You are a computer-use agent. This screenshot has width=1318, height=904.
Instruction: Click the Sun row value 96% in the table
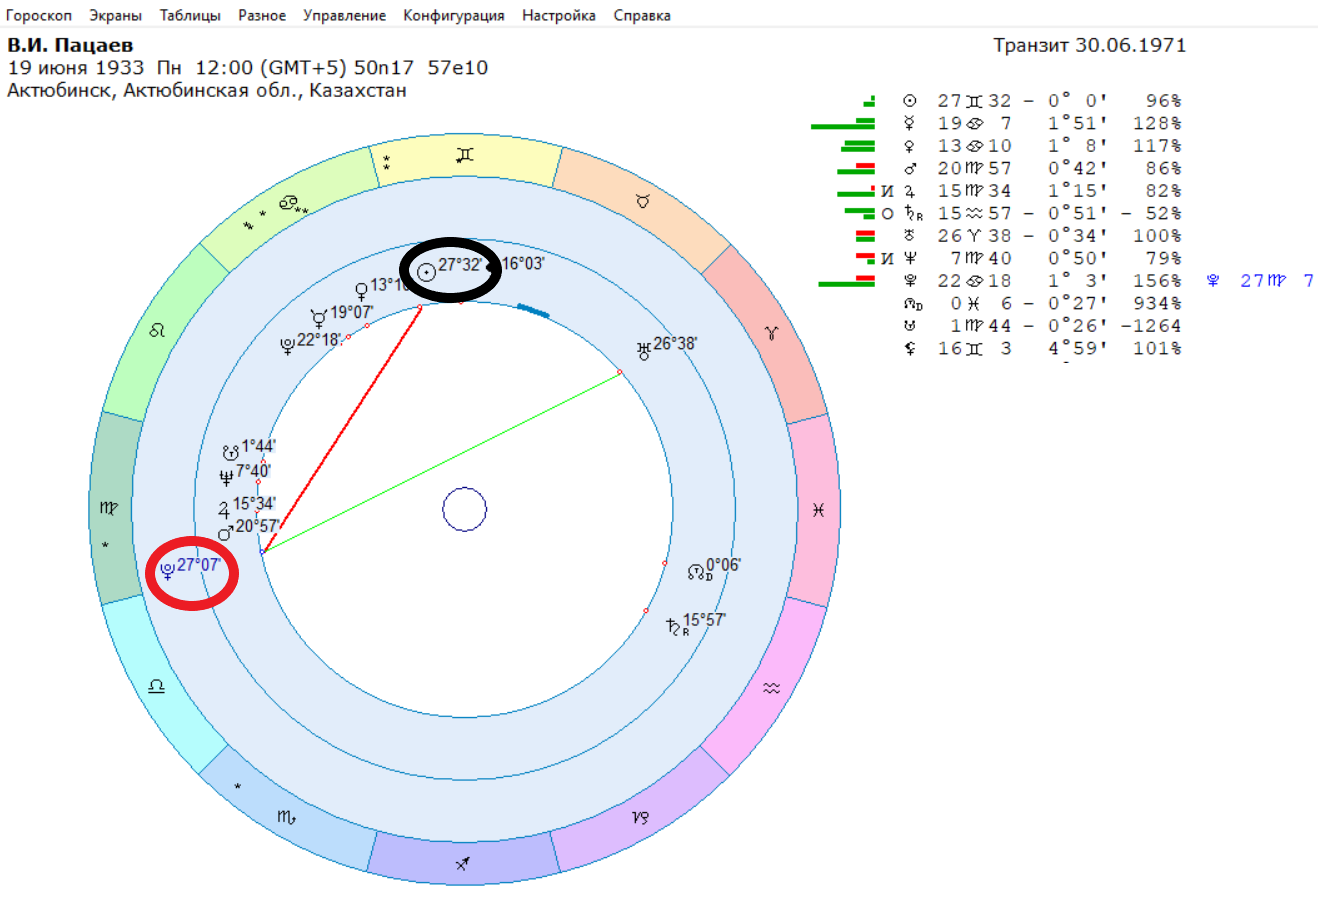tap(1163, 101)
